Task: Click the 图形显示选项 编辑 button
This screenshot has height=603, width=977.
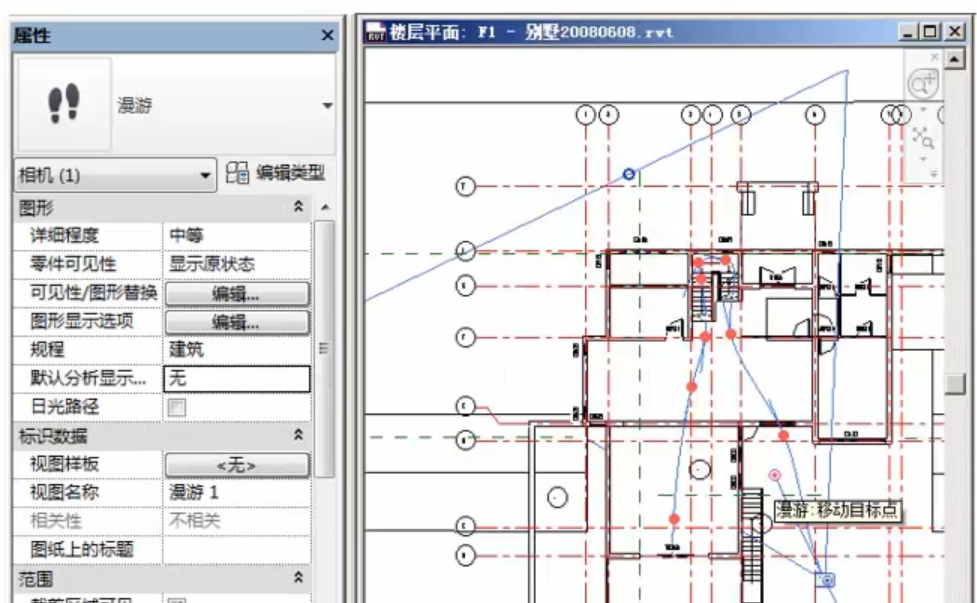Action: (236, 322)
